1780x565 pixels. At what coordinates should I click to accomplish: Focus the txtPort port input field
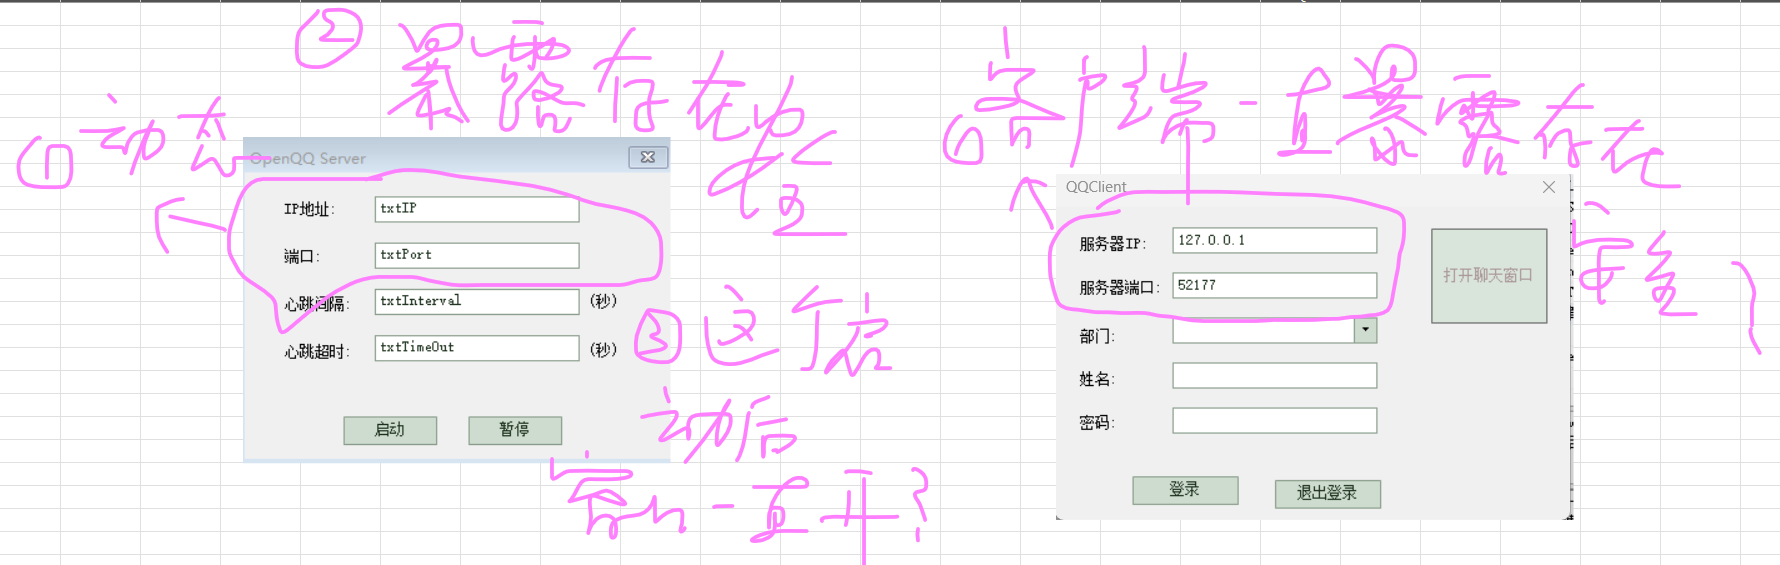[x=477, y=255]
